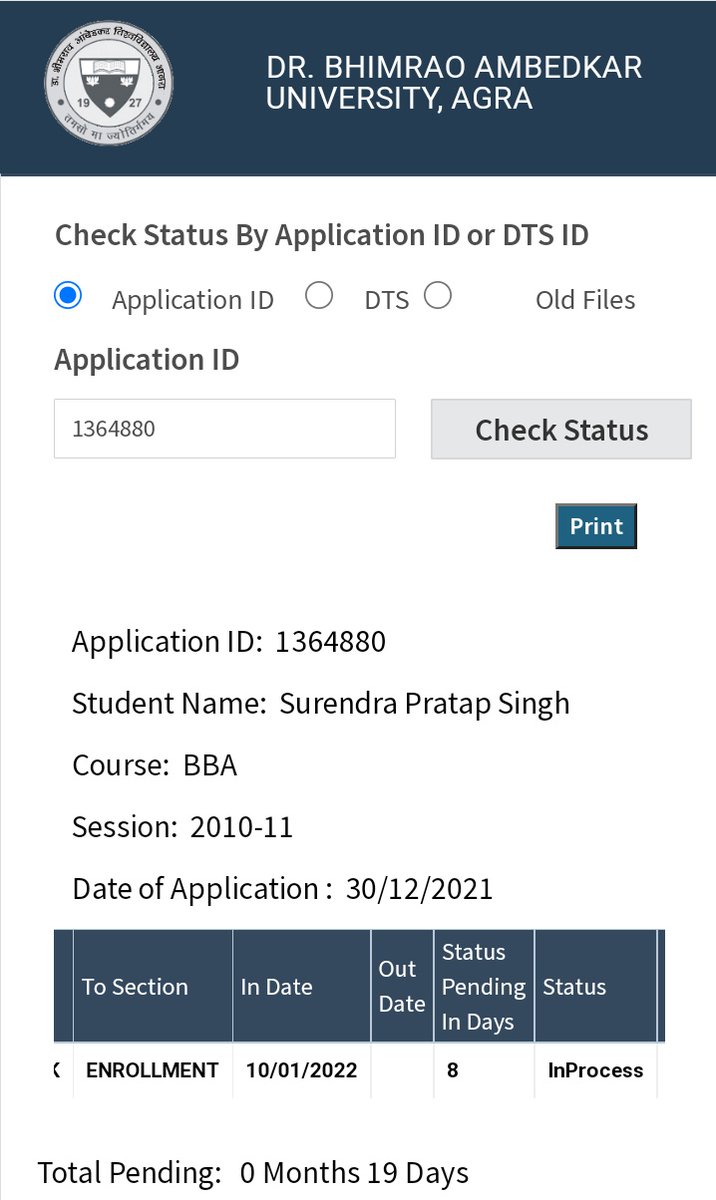Click the 10/01/2022 date cell
The image size is (716, 1200).
click(x=302, y=1070)
